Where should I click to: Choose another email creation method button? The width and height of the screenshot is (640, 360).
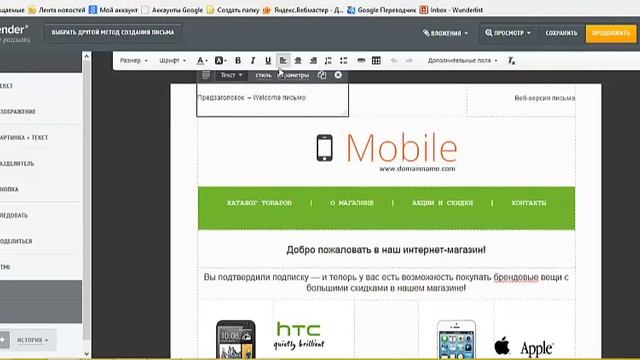pyautogui.click(x=113, y=32)
